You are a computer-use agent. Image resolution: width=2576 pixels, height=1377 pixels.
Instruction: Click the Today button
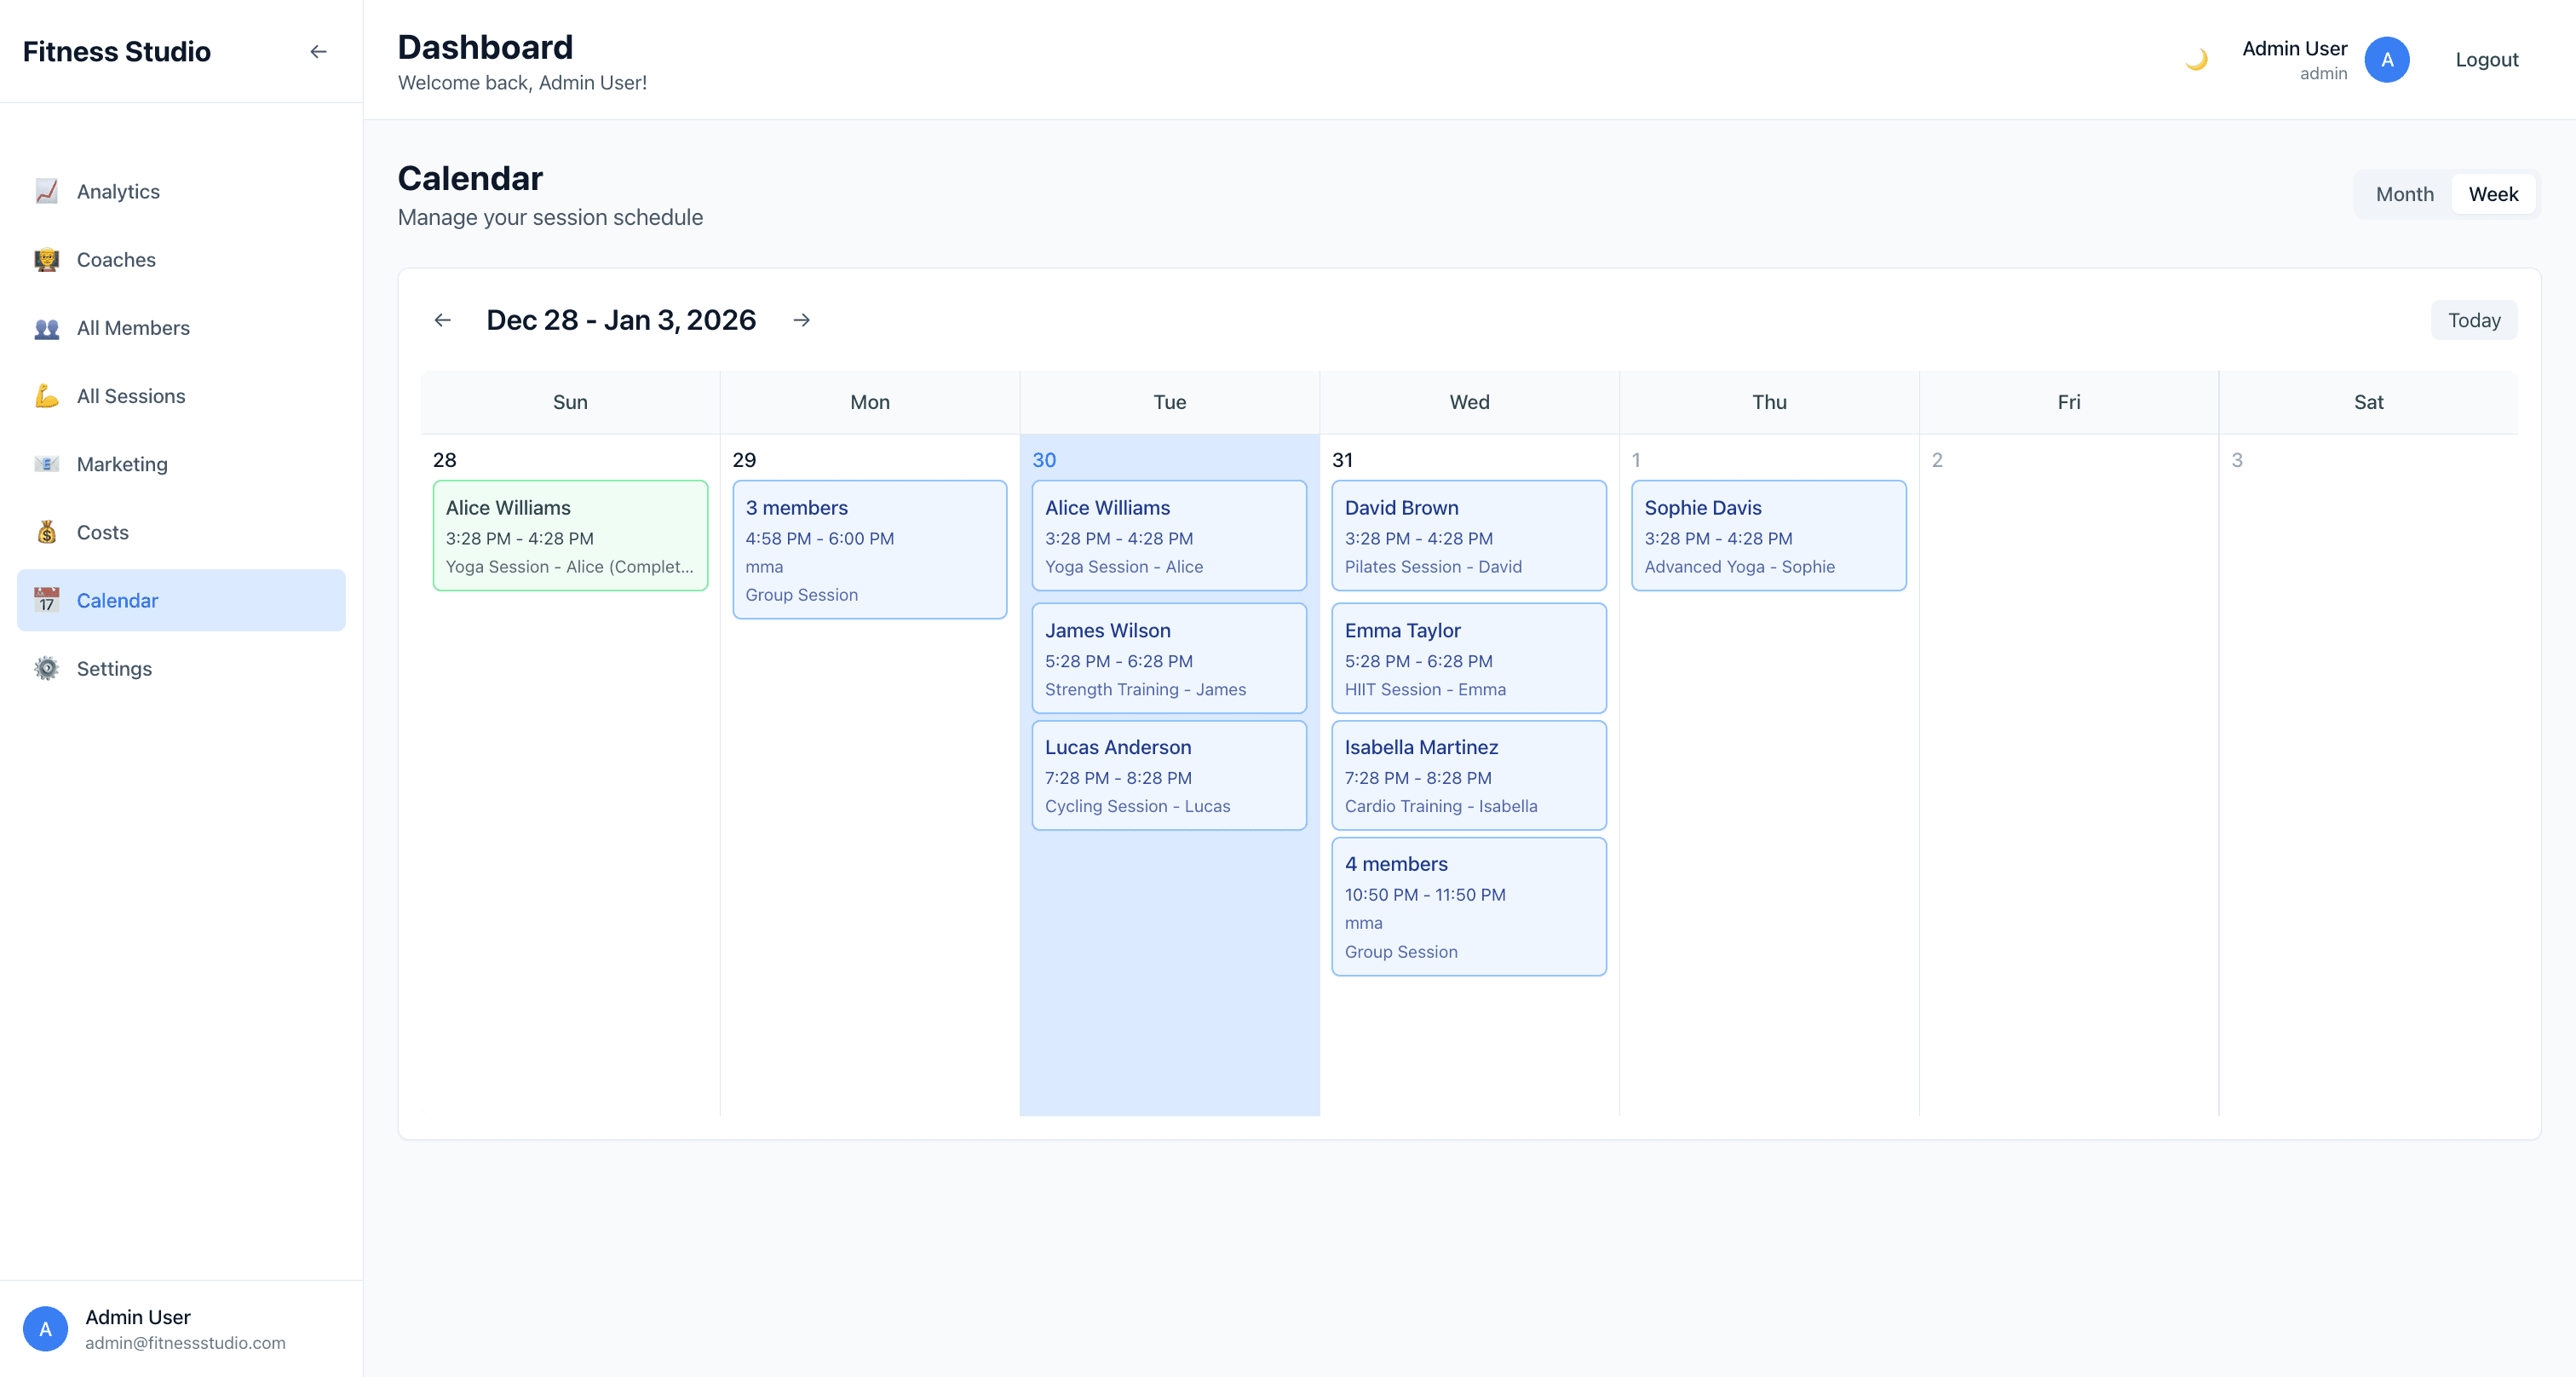pyautogui.click(x=2474, y=319)
